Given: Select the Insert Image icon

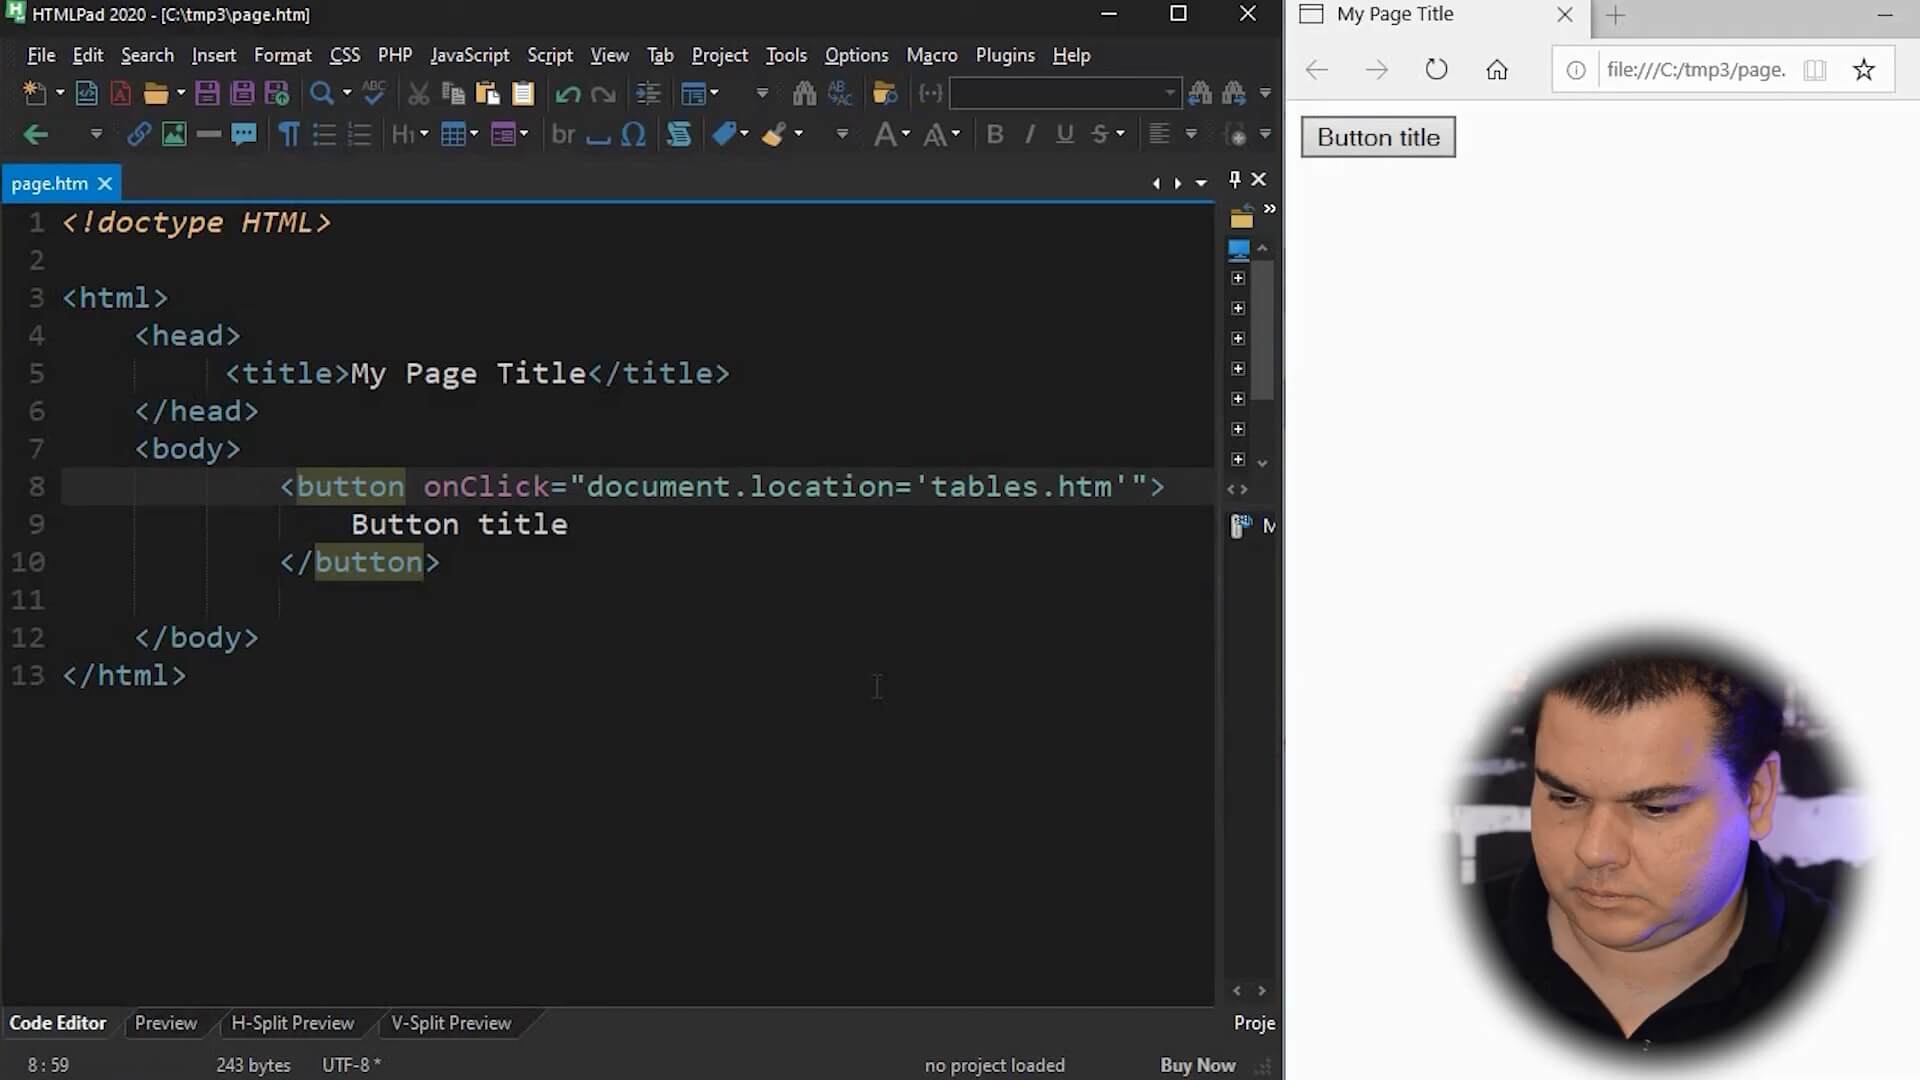Looking at the screenshot, I should click(x=174, y=134).
